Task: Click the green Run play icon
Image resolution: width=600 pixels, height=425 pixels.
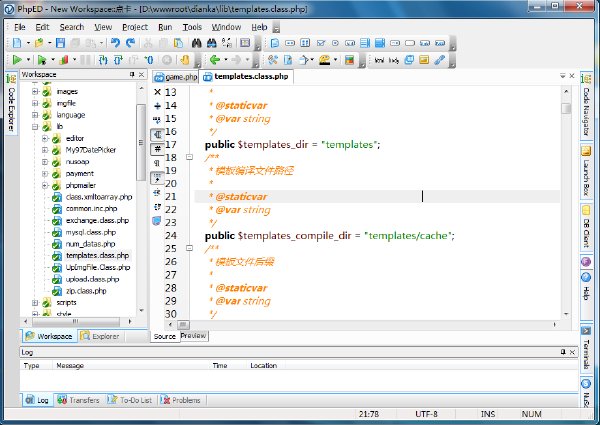Action: pyautogui.click(x=17, y=60)
